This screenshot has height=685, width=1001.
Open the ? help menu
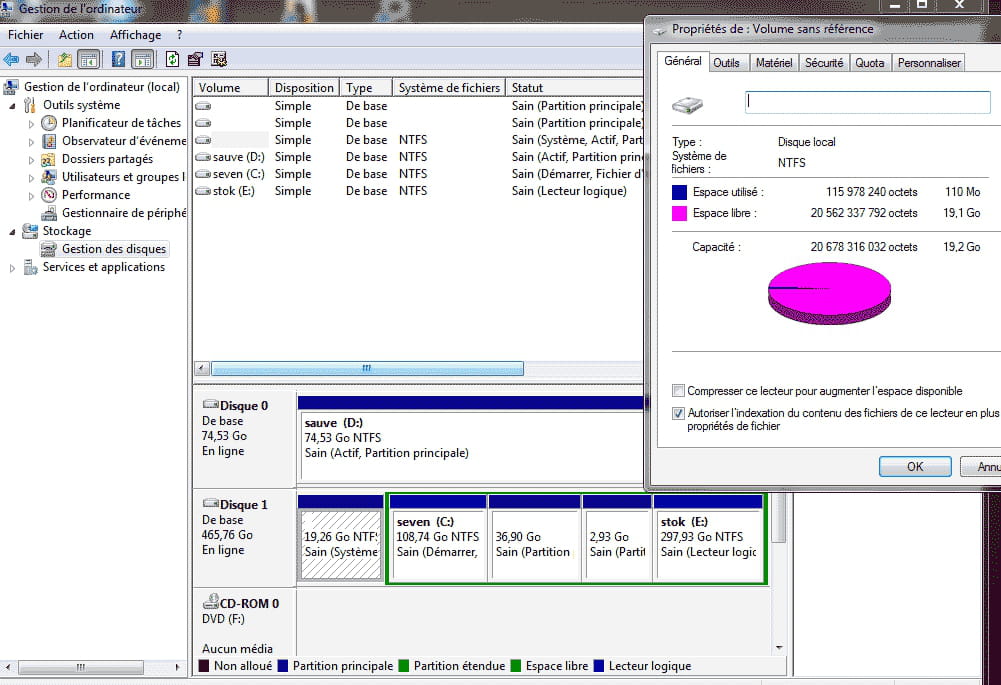(x=179, y=35)
